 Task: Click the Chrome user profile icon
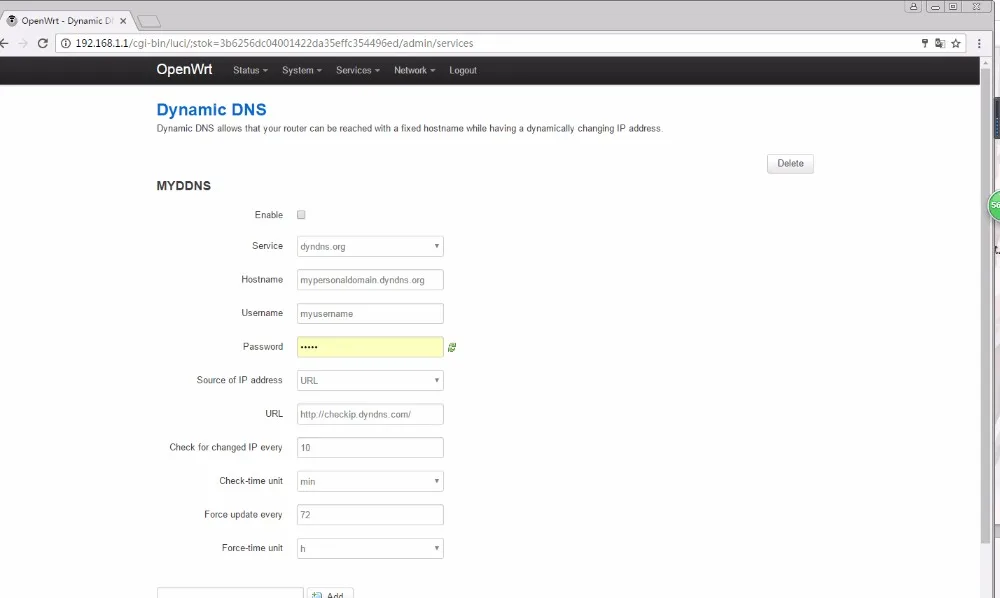pyautogui.click(x=913, y=6)
